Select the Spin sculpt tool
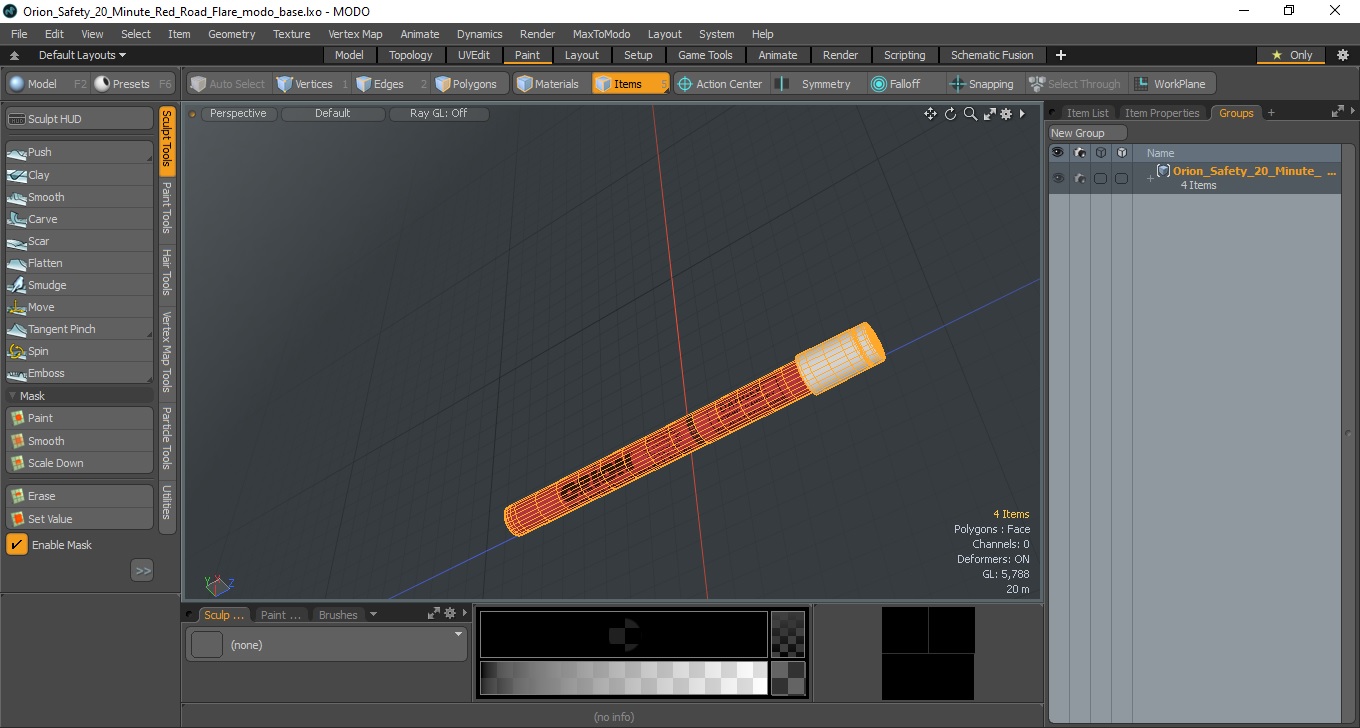 tap(79, 351)
